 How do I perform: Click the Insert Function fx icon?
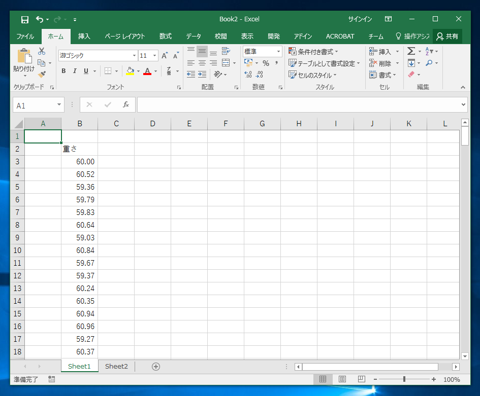[x=126, y=105]
